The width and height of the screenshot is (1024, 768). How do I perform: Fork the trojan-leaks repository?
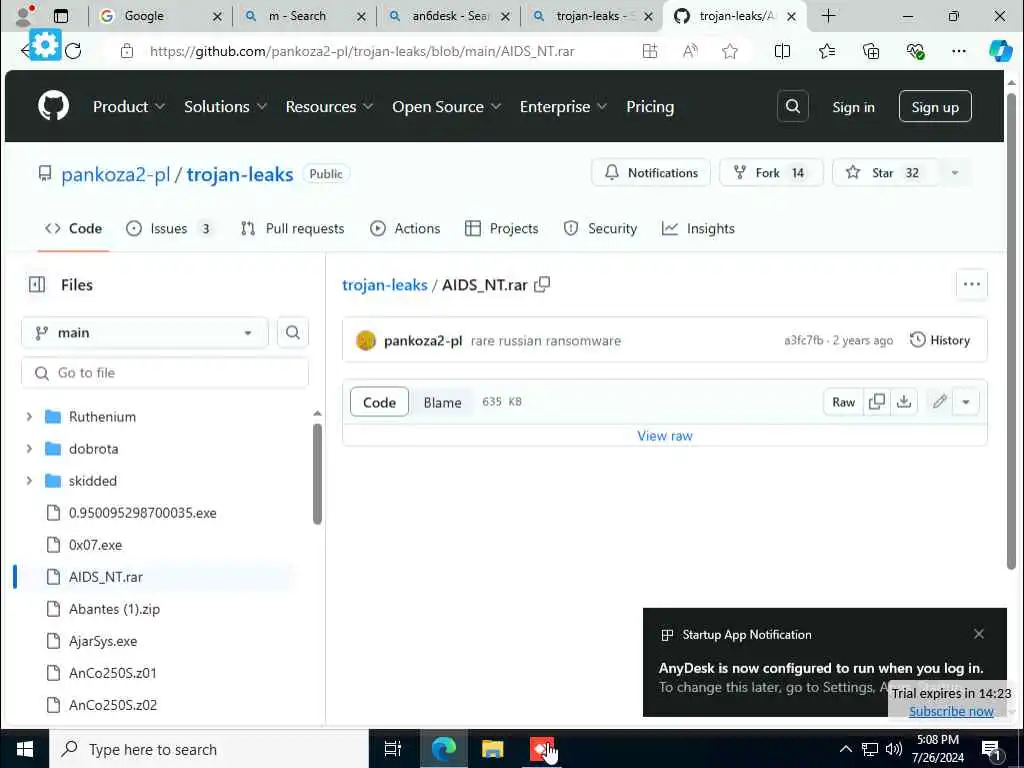(x=771, y=172)
